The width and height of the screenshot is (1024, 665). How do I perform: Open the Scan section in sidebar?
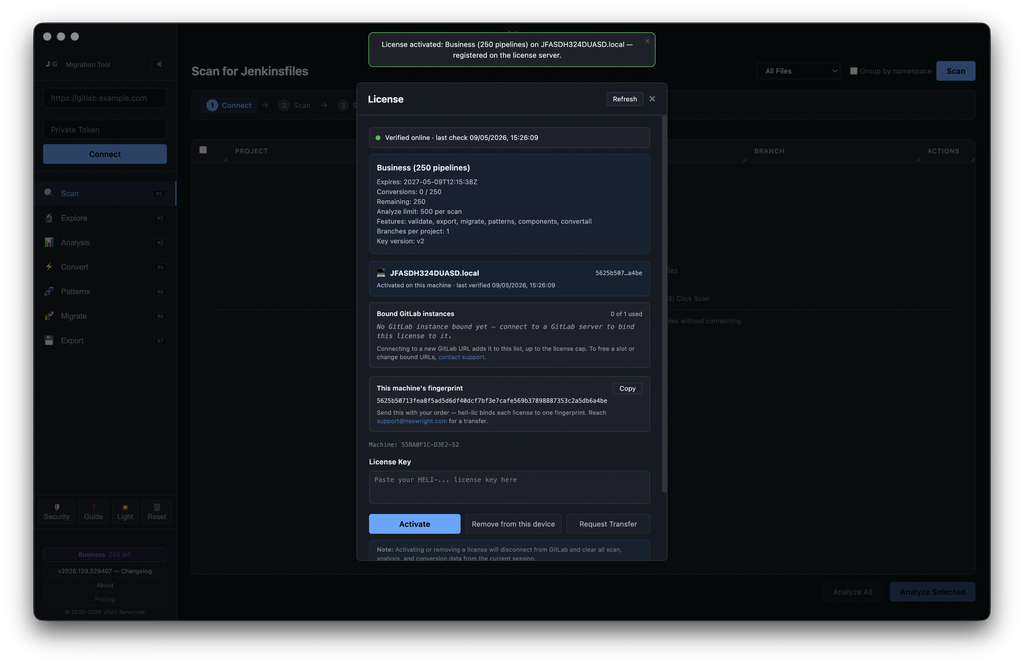(x=104, y=193)
